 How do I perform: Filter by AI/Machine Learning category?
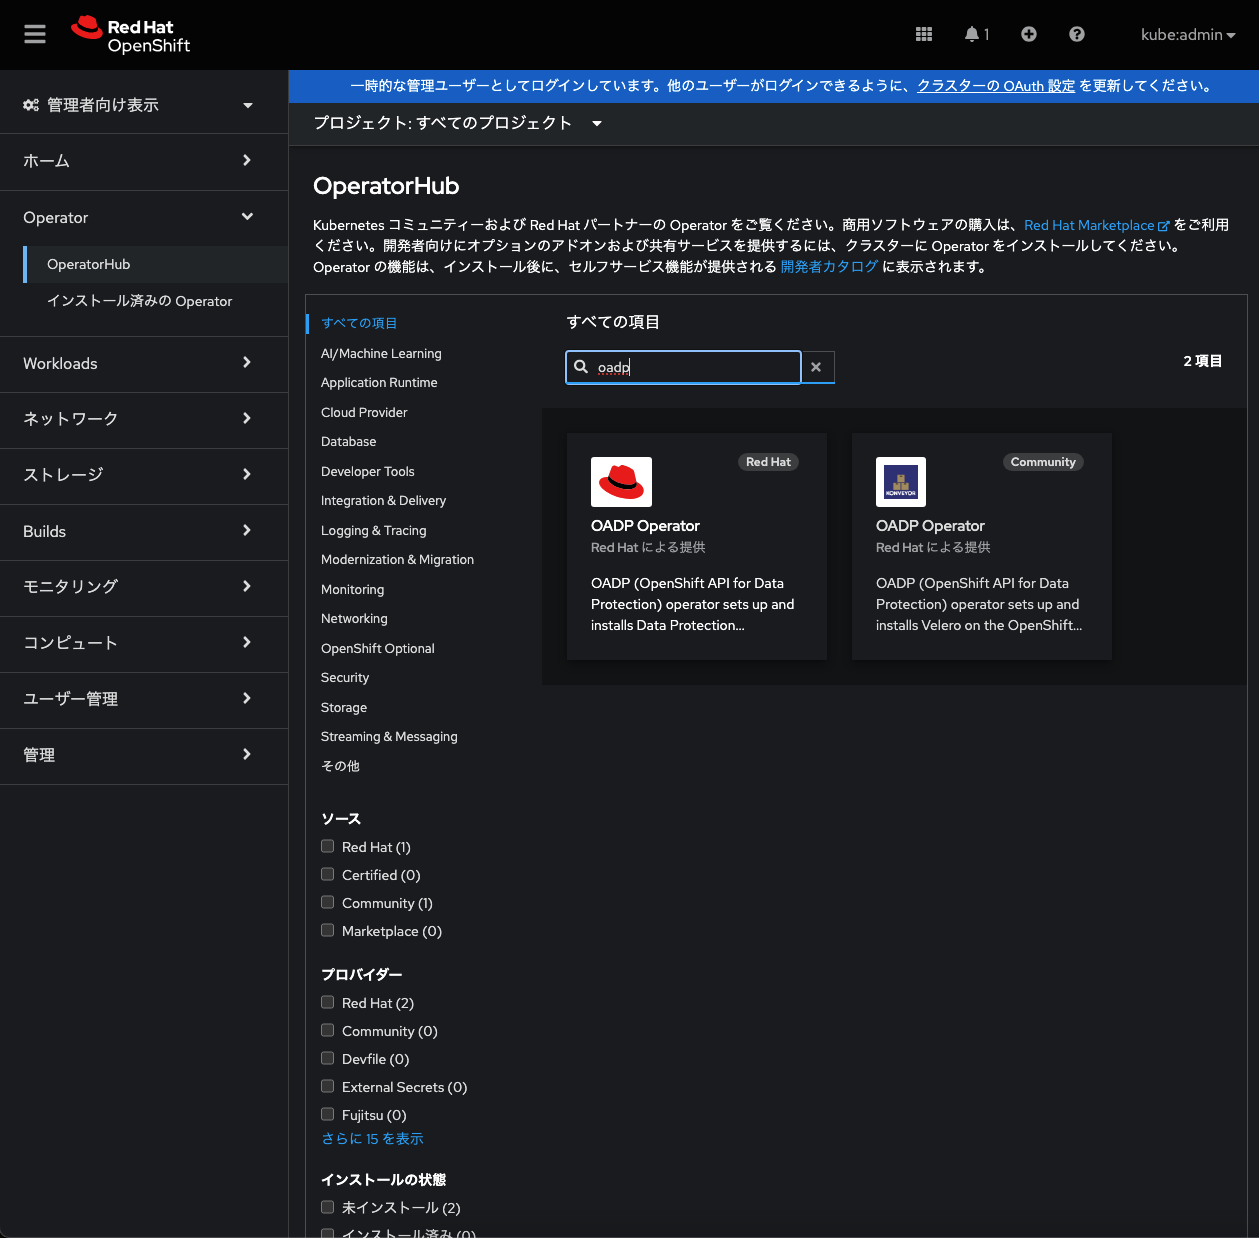pyautogui.click(x=381, y=353)
